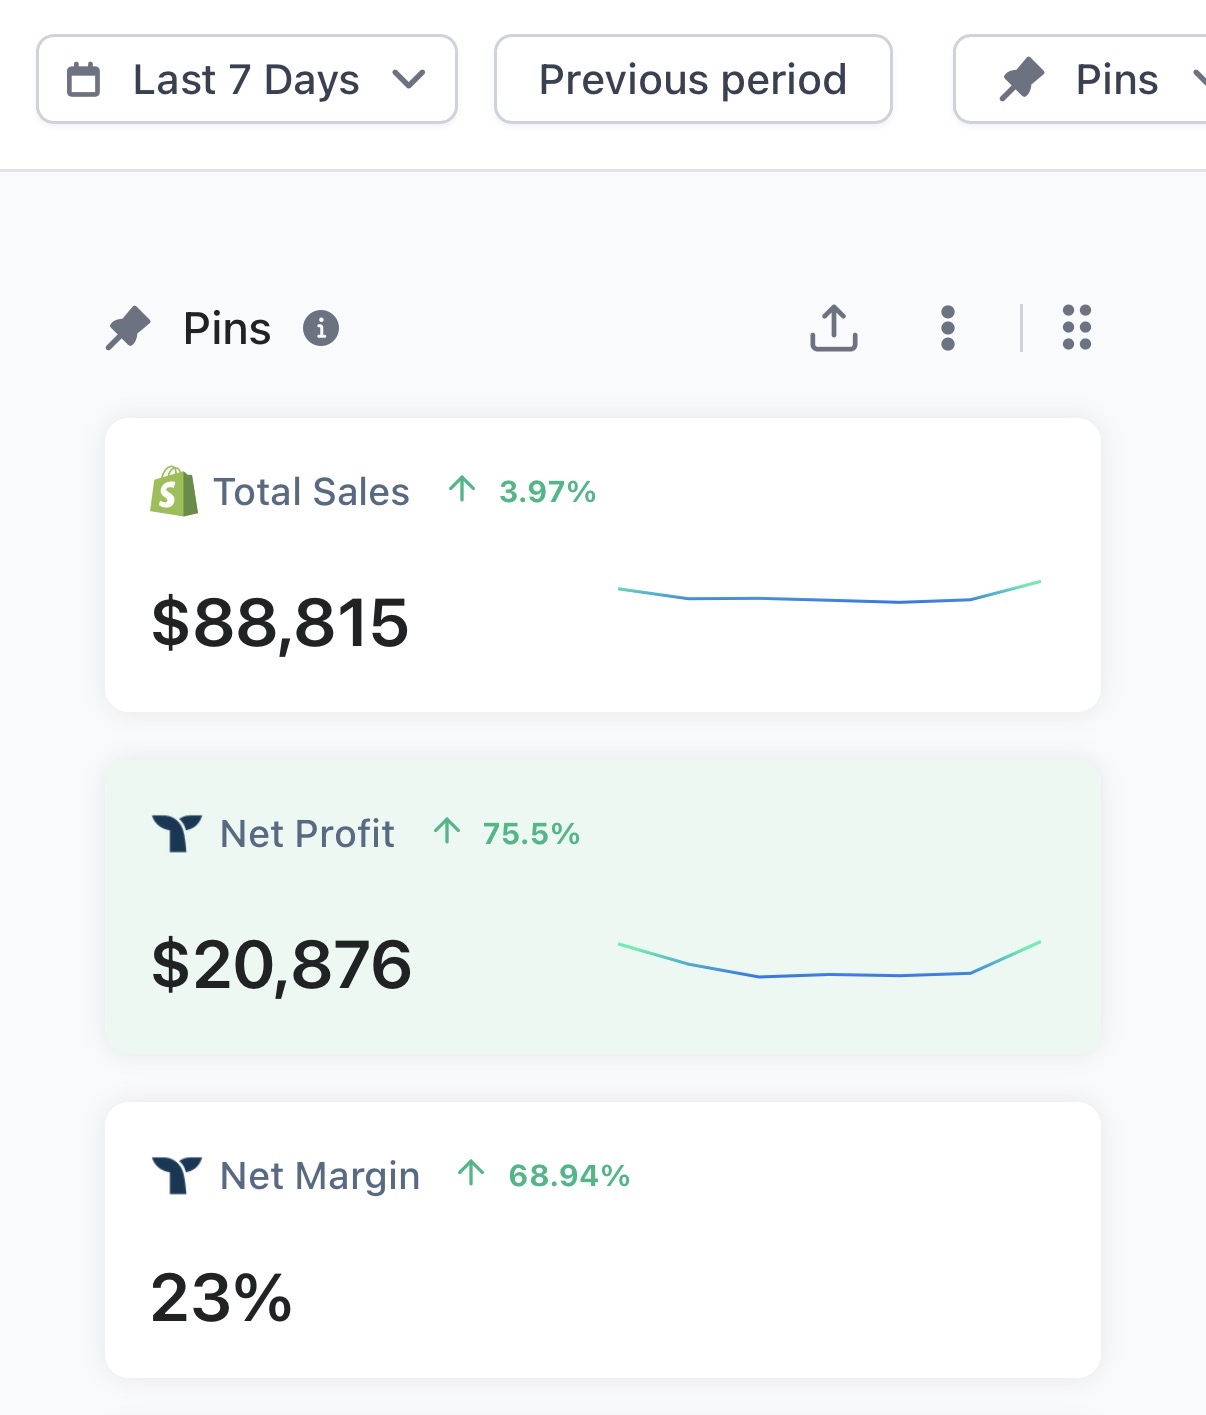Click the Net Margin whale logo icon
This screenshot has height=1415, width=1206.
[176, 1175]
